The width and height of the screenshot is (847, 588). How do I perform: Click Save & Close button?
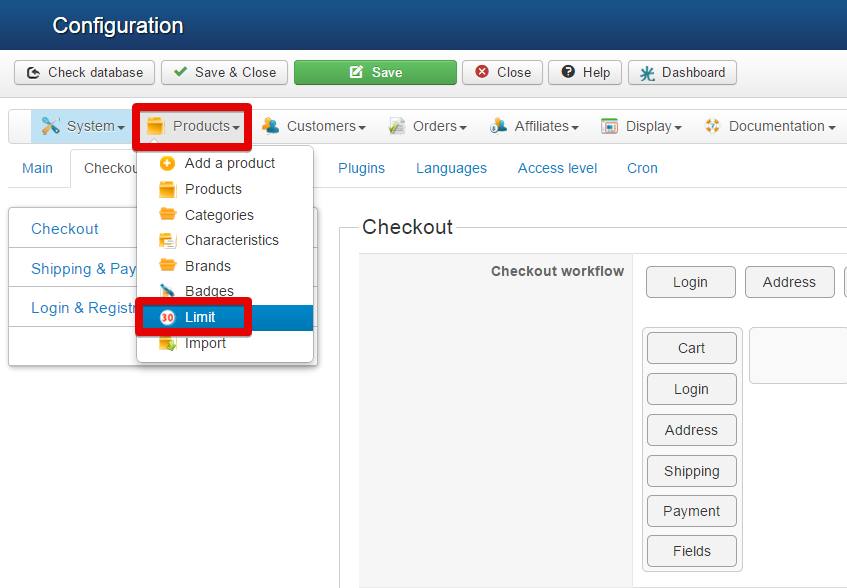point(224,72)
